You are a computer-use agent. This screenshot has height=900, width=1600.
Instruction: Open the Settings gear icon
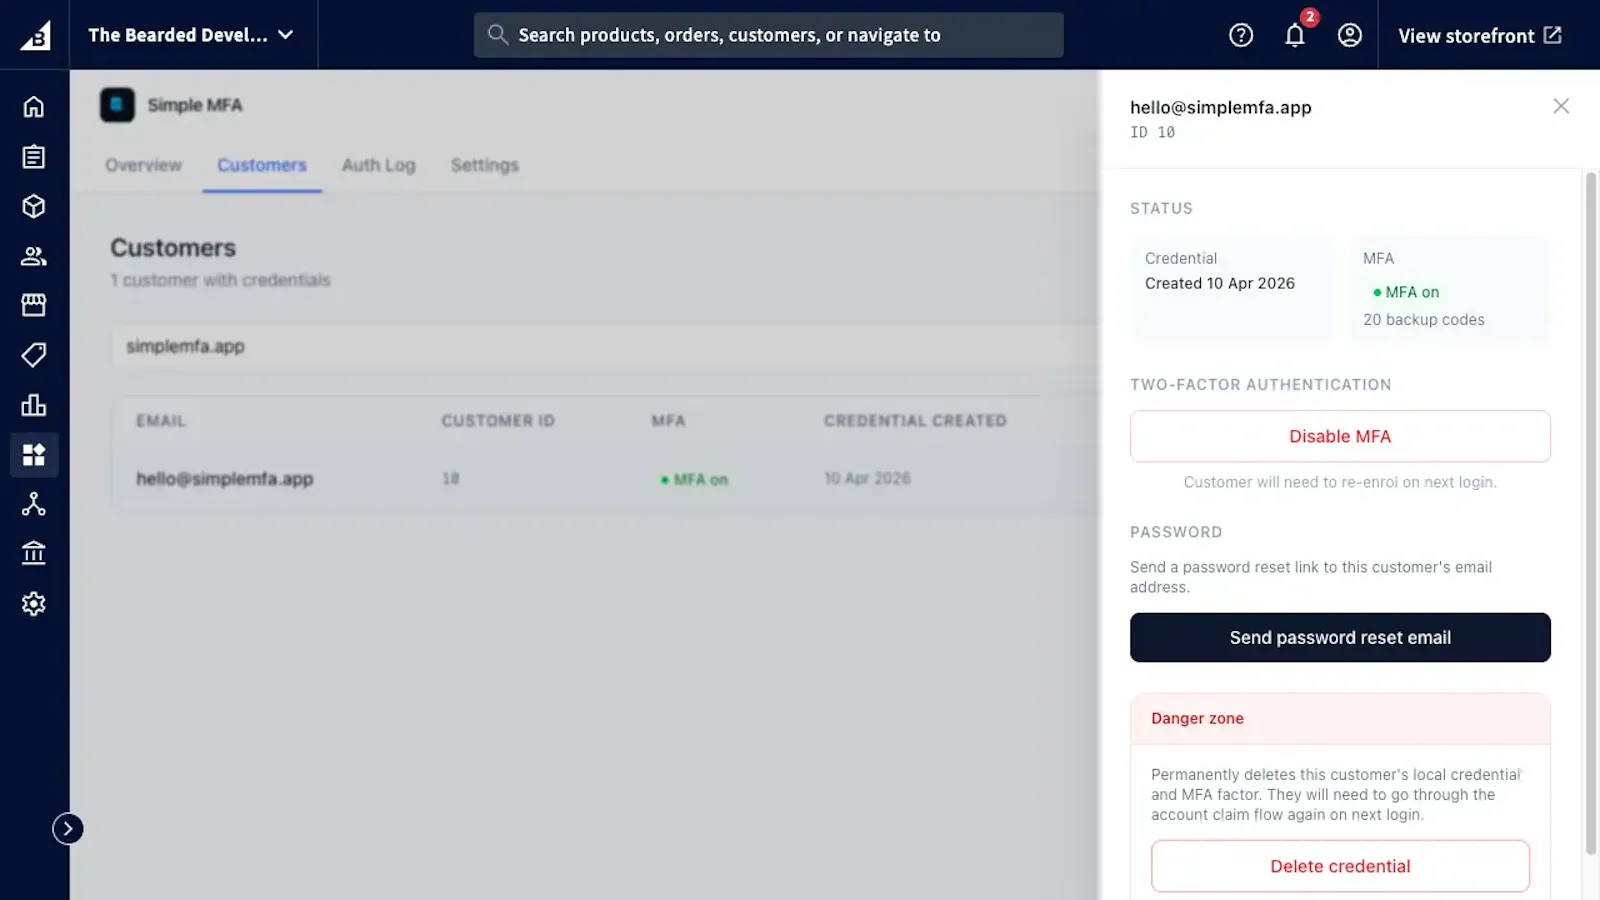34,604
